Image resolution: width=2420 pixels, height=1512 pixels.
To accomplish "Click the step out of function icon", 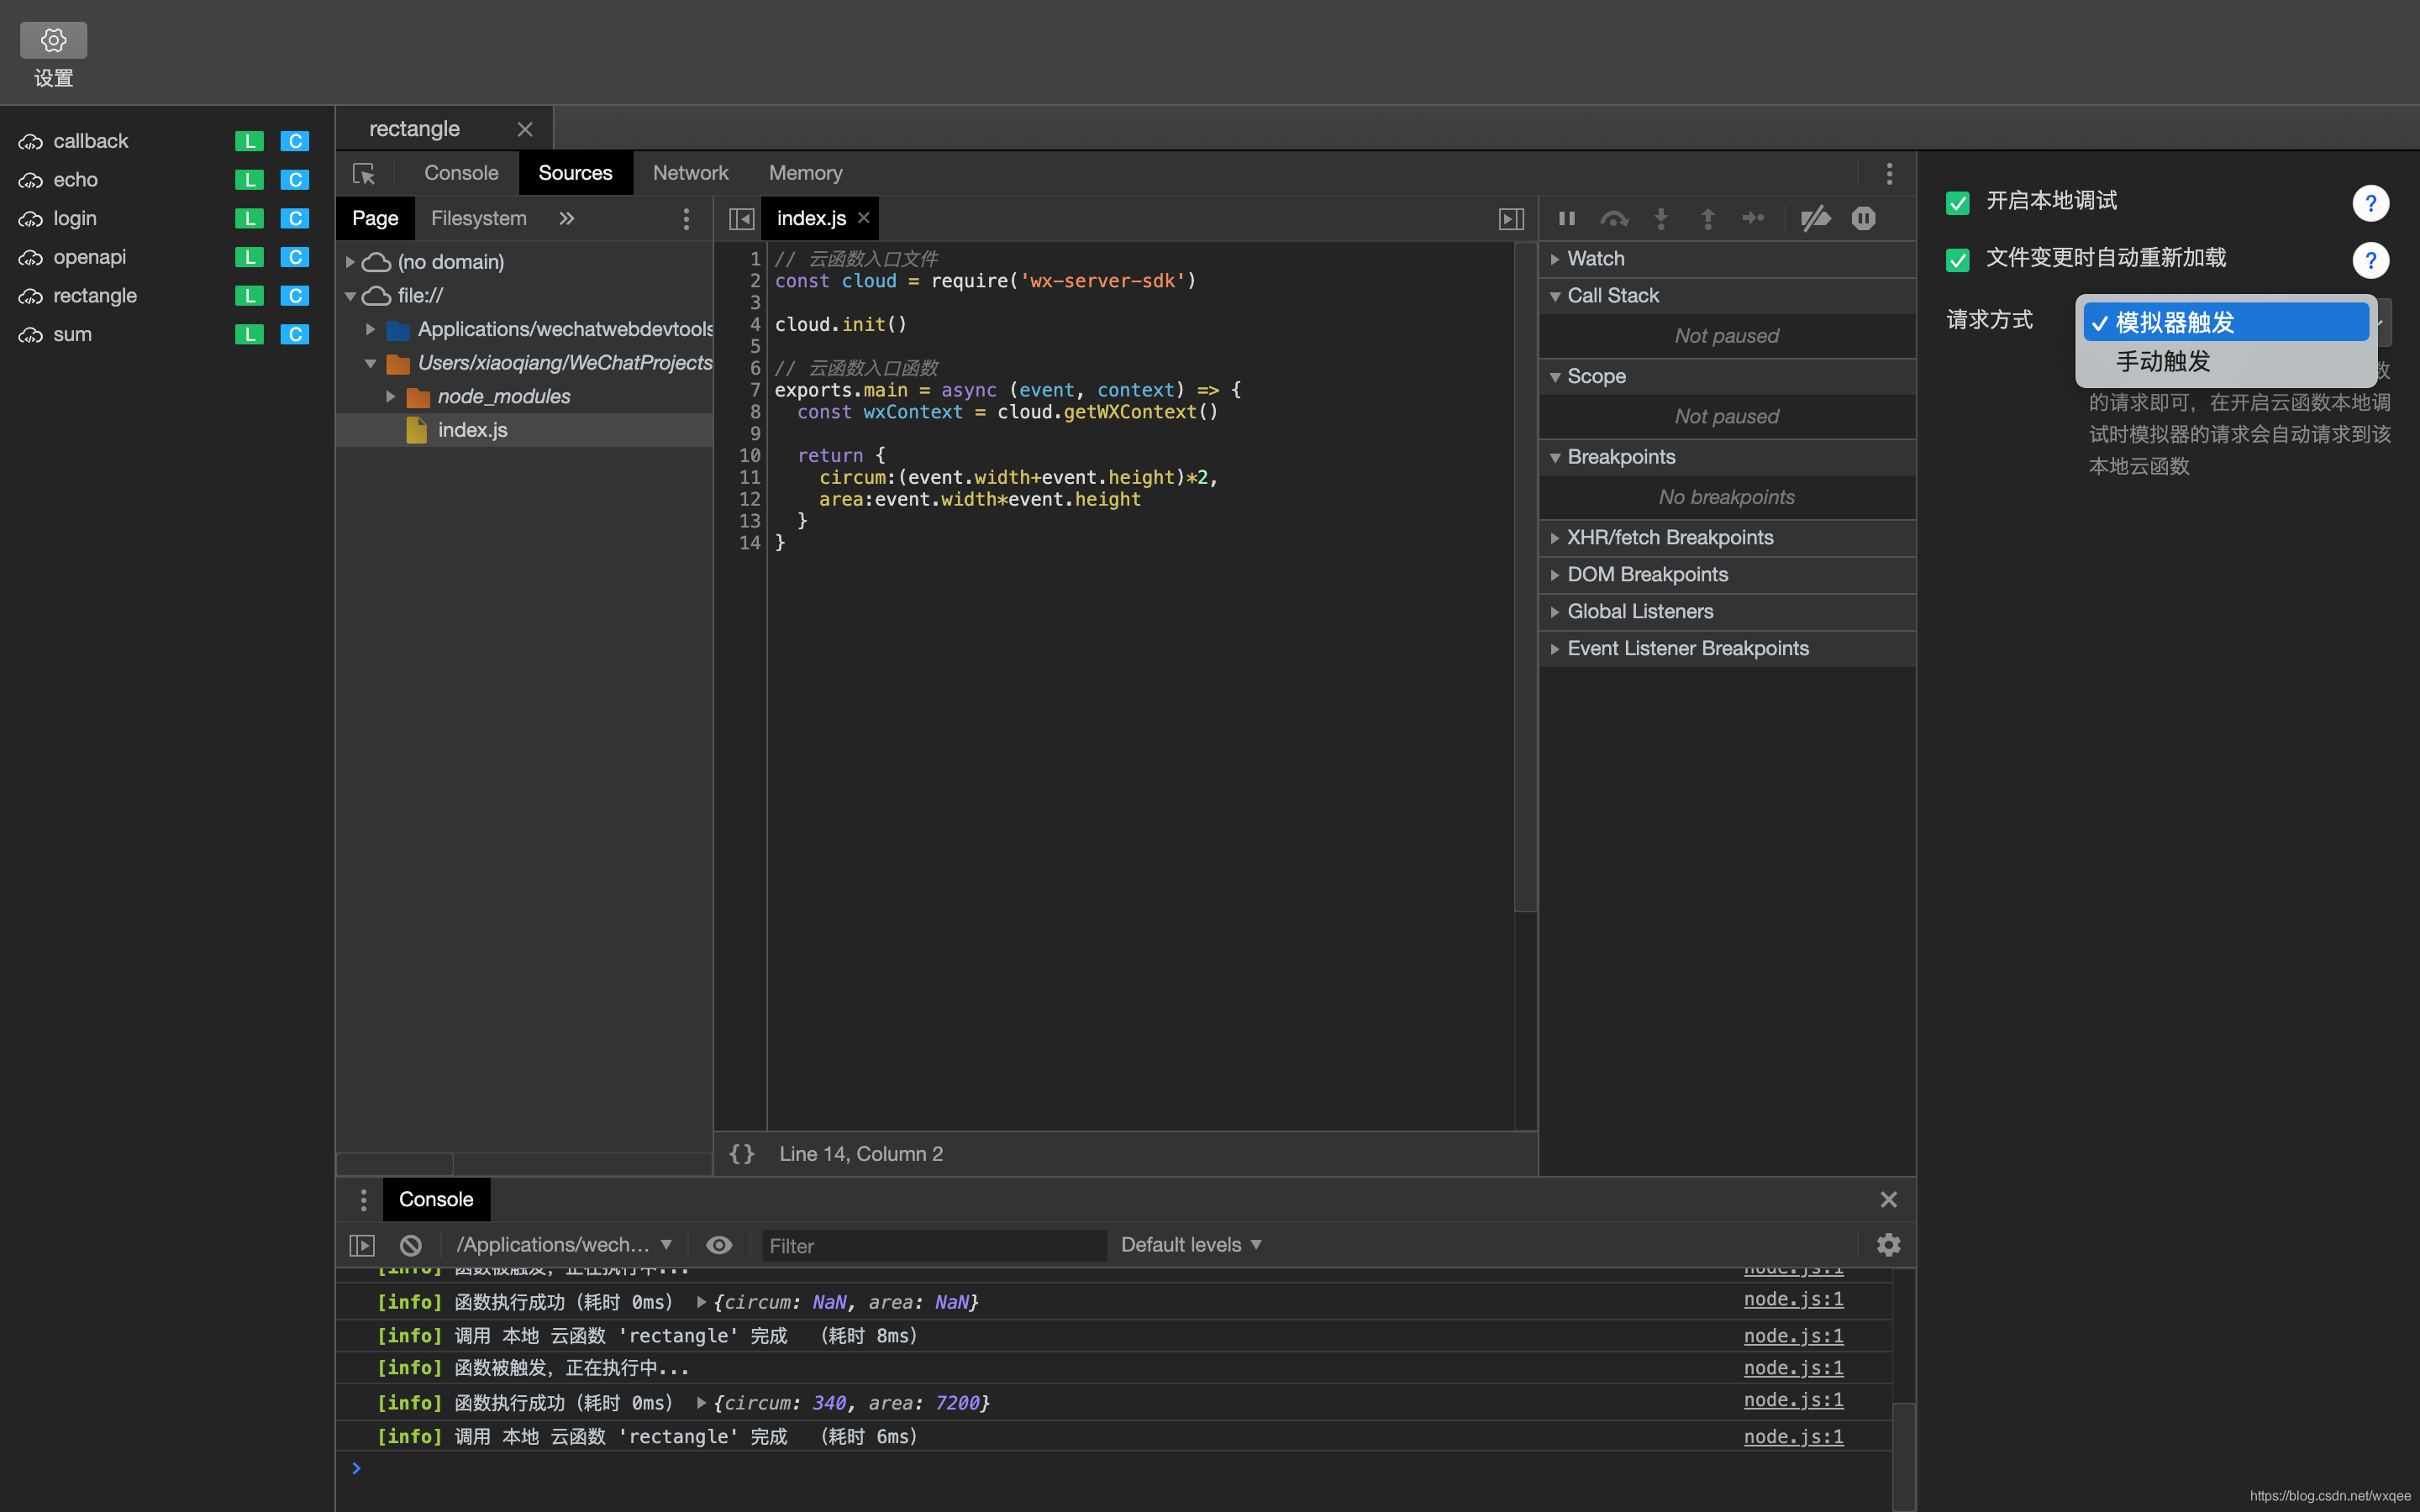I will click(x=1708, y=218).
